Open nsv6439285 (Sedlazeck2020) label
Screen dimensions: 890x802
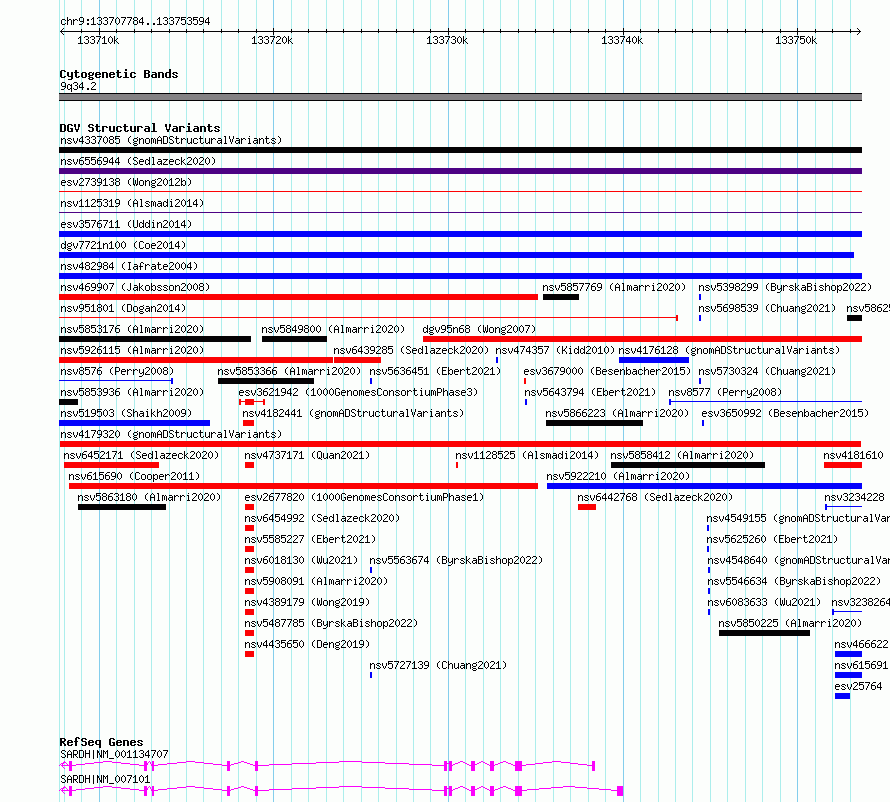pyautogui.click(x=410, y=350)
